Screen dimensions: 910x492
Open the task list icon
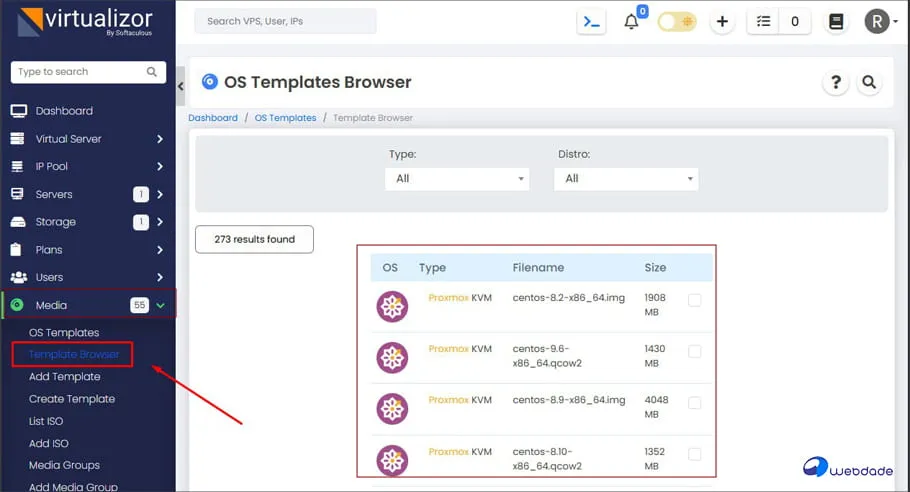point(764,21)
